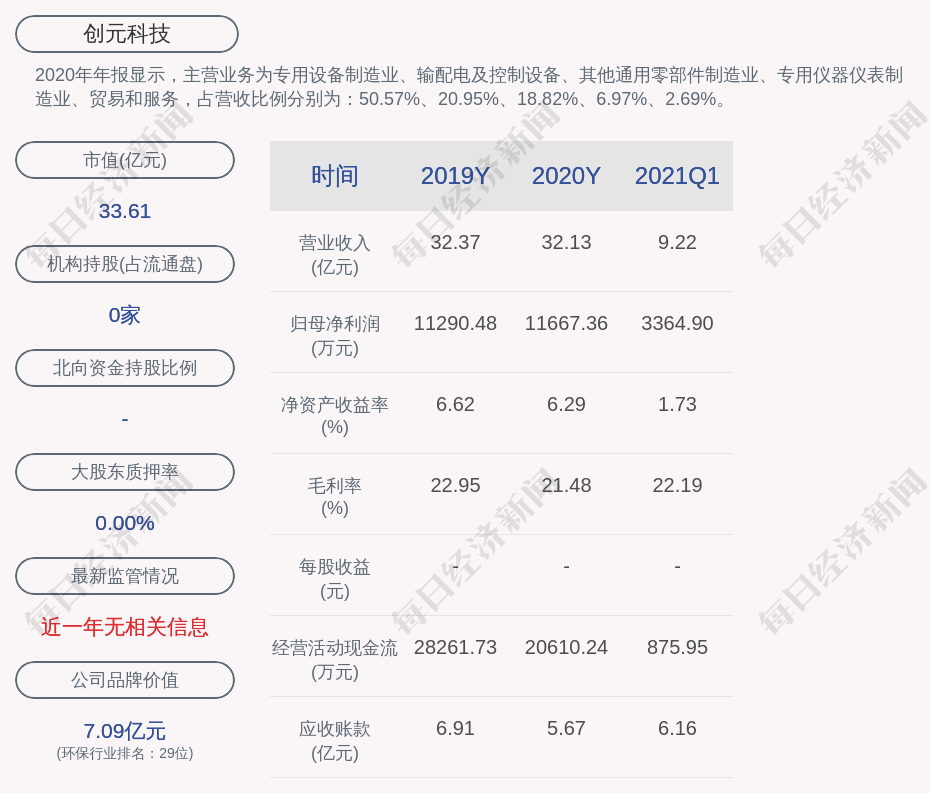Click the 时间 column header
The image size is (930, 793).
(x=335, y=176)
